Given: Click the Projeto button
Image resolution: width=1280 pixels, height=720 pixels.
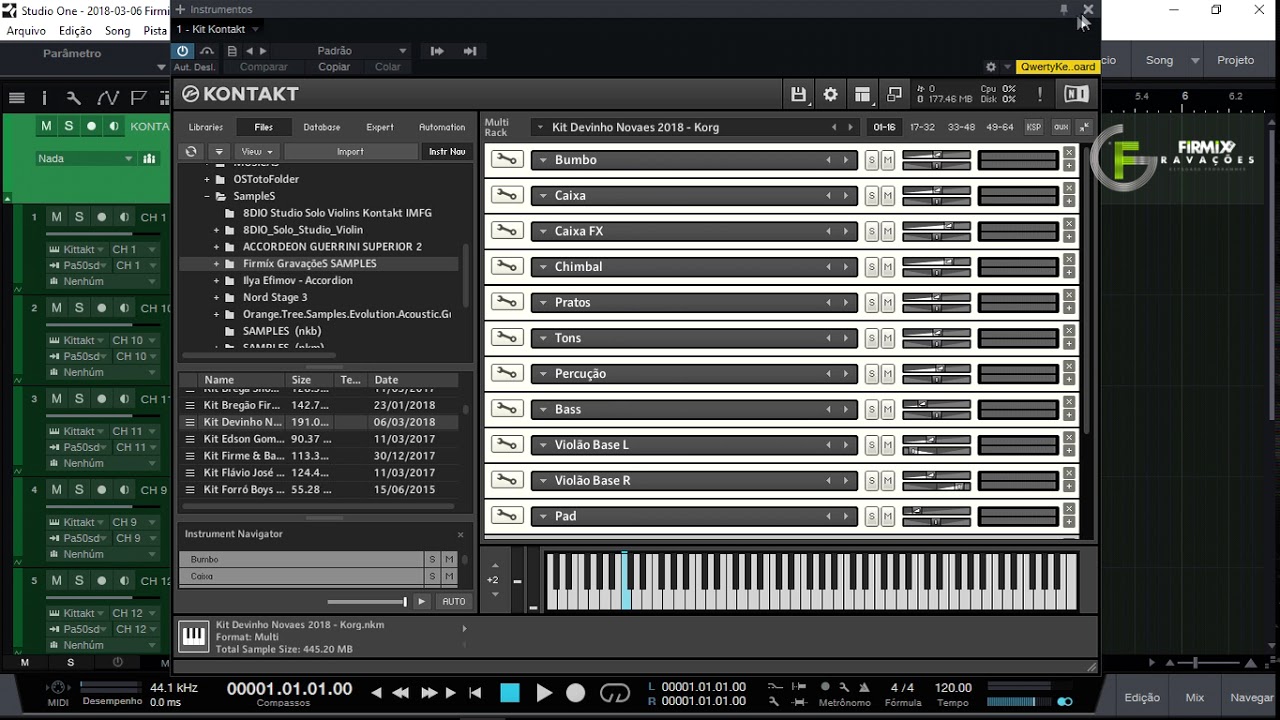Looking at the screenshot, I should pyautogui.click(x=1236, y=60).
